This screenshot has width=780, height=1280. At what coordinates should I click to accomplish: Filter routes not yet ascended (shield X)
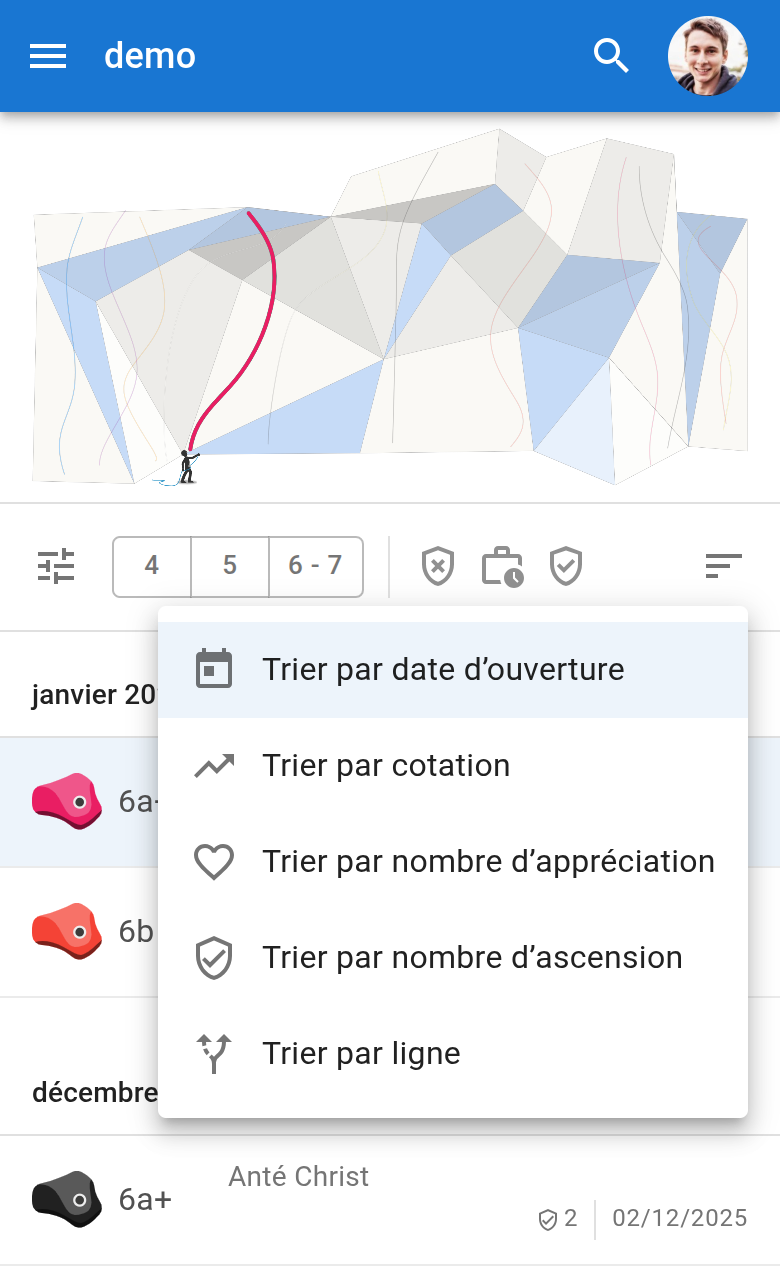point(438,566)
